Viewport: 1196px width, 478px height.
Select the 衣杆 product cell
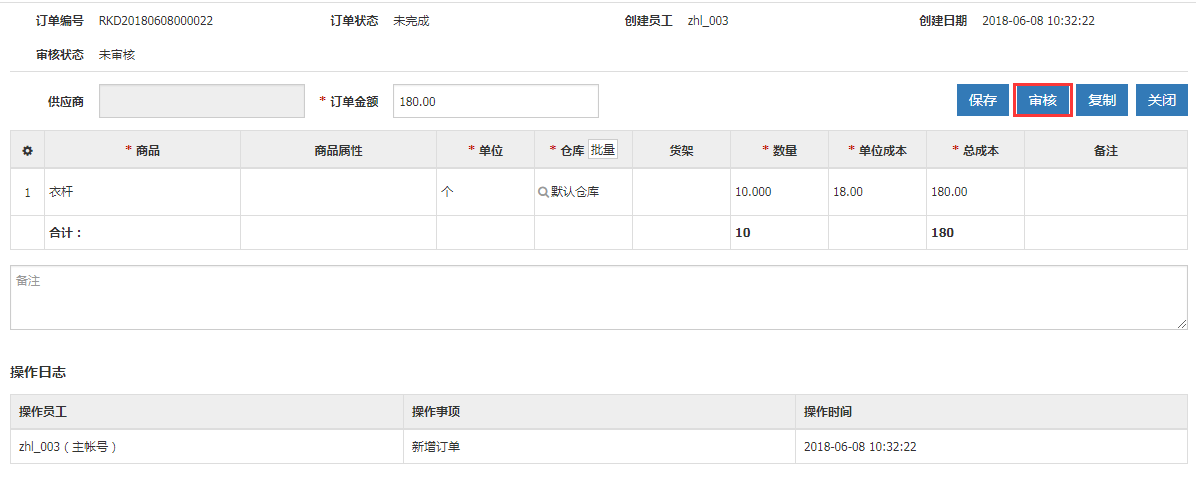point(142,192)
